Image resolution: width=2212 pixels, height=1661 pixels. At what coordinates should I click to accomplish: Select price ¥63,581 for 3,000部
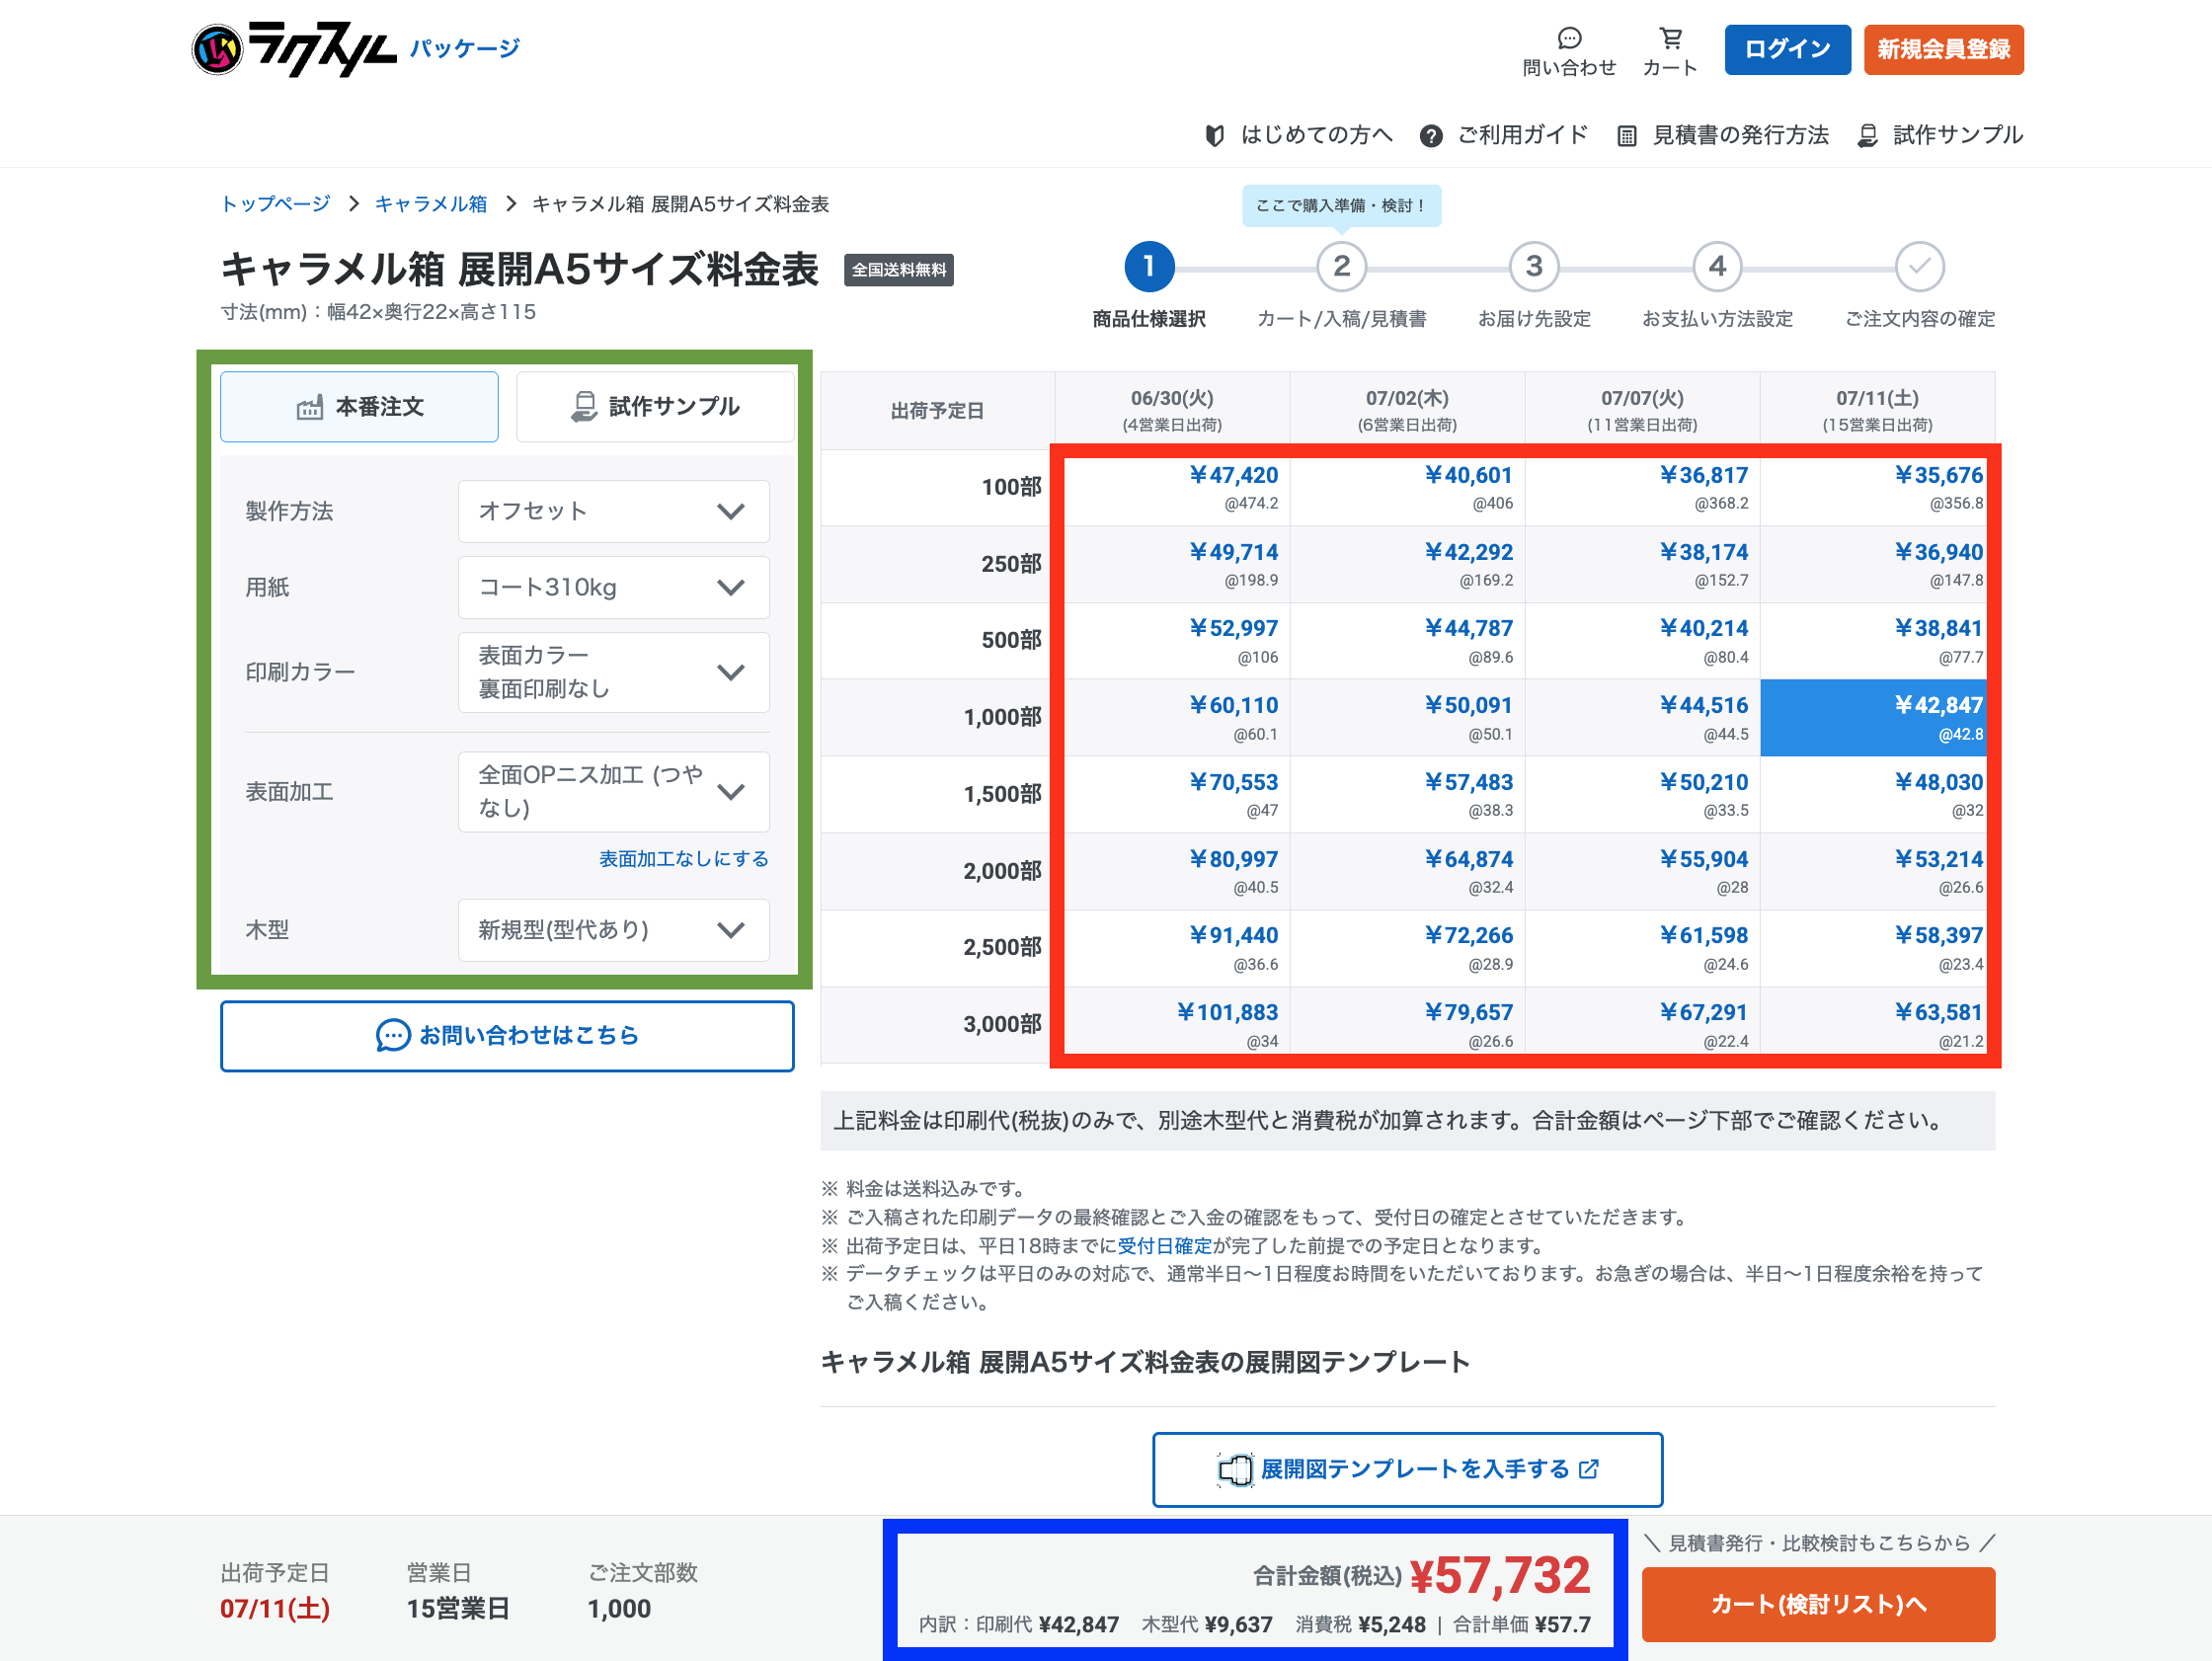click(x=1878, y=1025)
